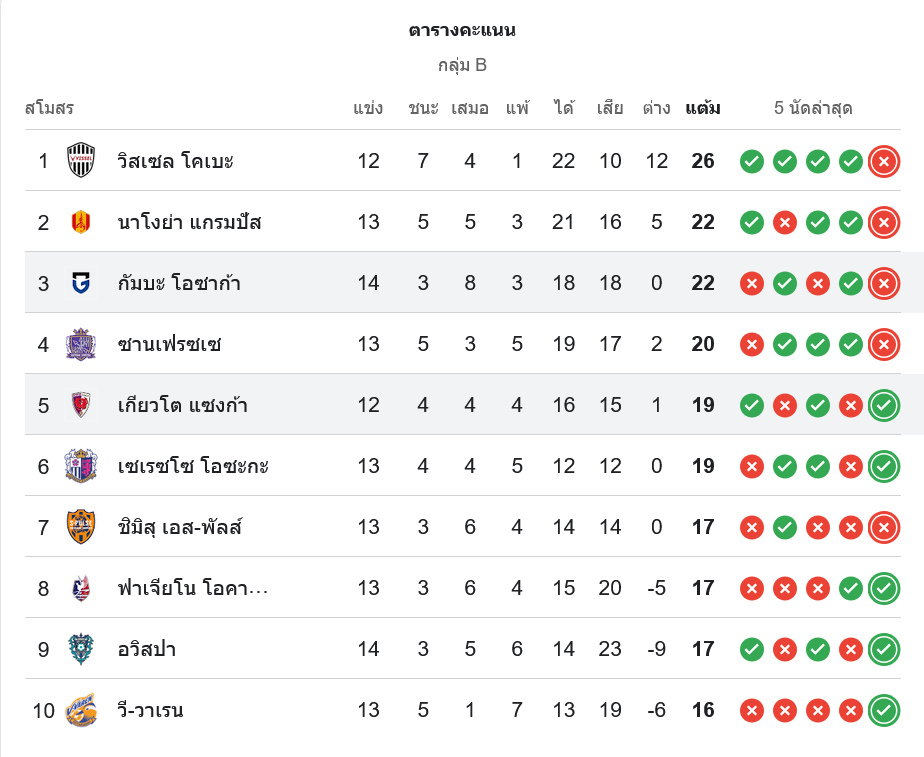Image resolution: width=924 pixels, height=757 pixels.
Task: Click the Cerezo Osaka club crest
Action: tap(81, 466)
